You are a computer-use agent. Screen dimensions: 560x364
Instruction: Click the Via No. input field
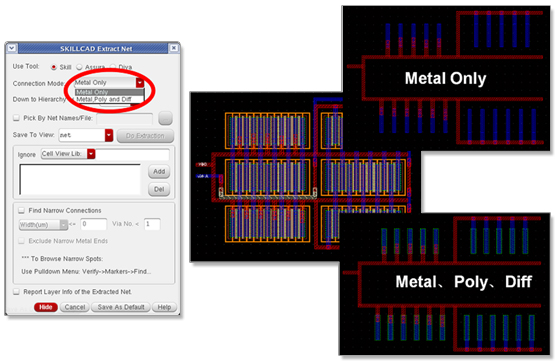tap(152, 224)
